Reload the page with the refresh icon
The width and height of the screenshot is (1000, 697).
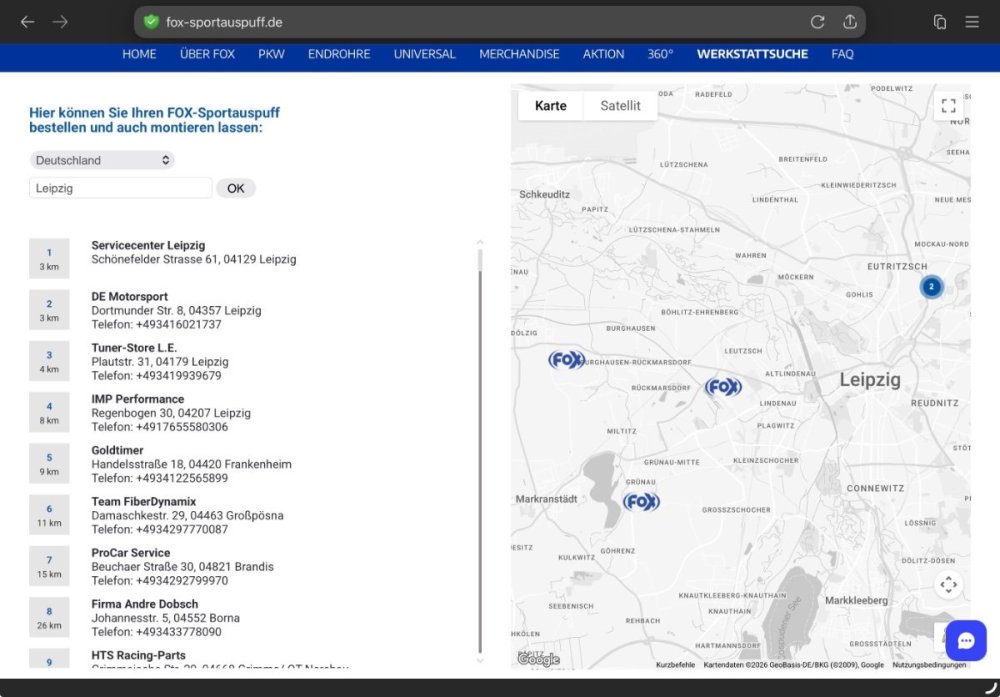(817, 22)
